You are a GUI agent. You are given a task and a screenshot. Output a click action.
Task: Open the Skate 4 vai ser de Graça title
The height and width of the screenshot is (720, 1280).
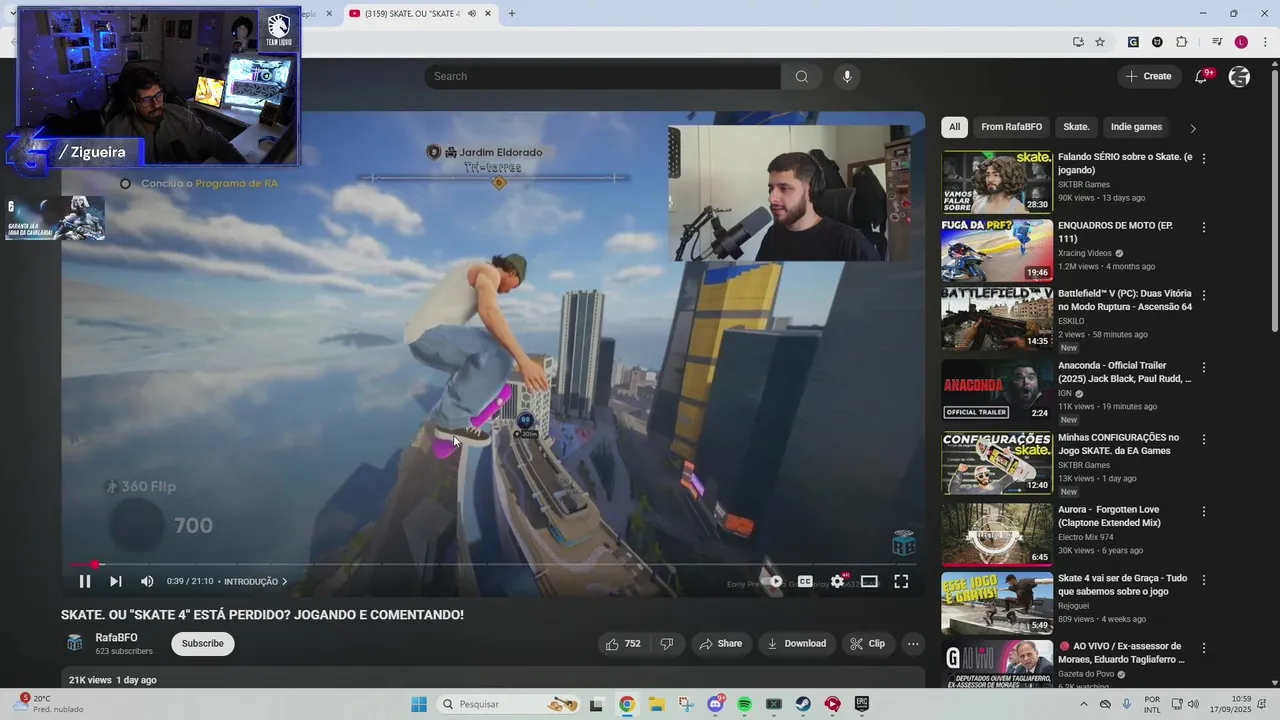coord(1122,585)
